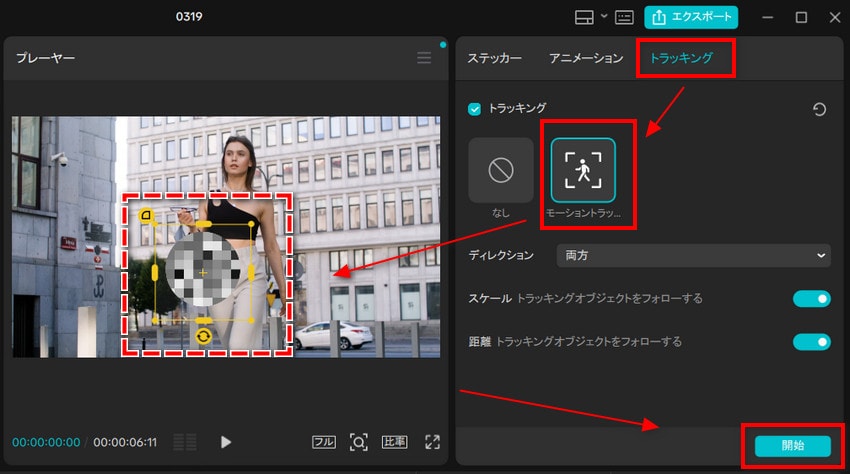
Task: Click the 比率 aspect ratio button
Action: point(394,442)
